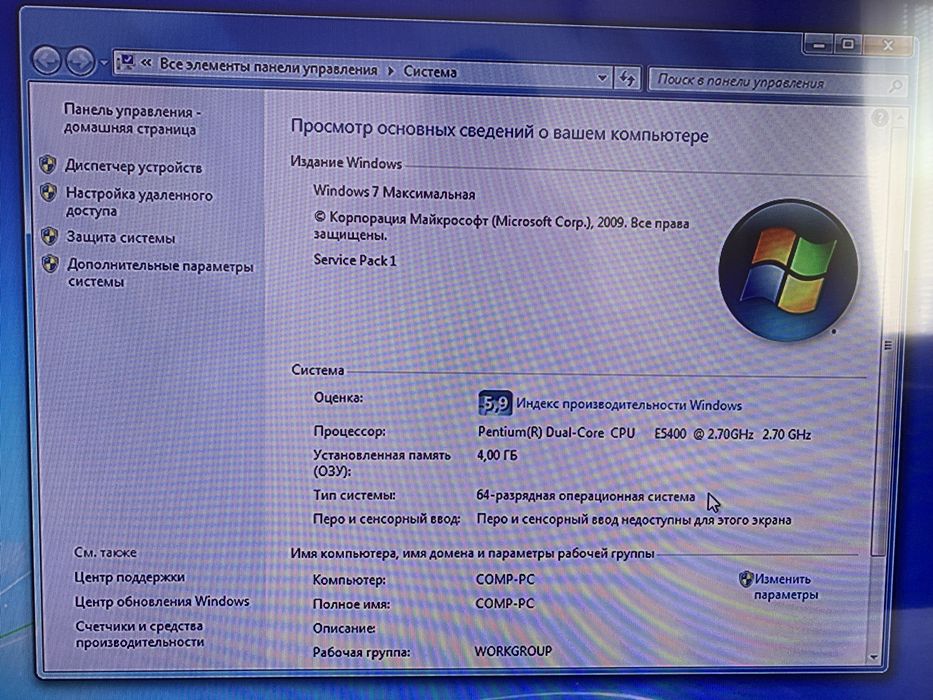Click the search magnifier icon
The width and height of the screenshot is (933, 700).
click(x=895, y=87)
